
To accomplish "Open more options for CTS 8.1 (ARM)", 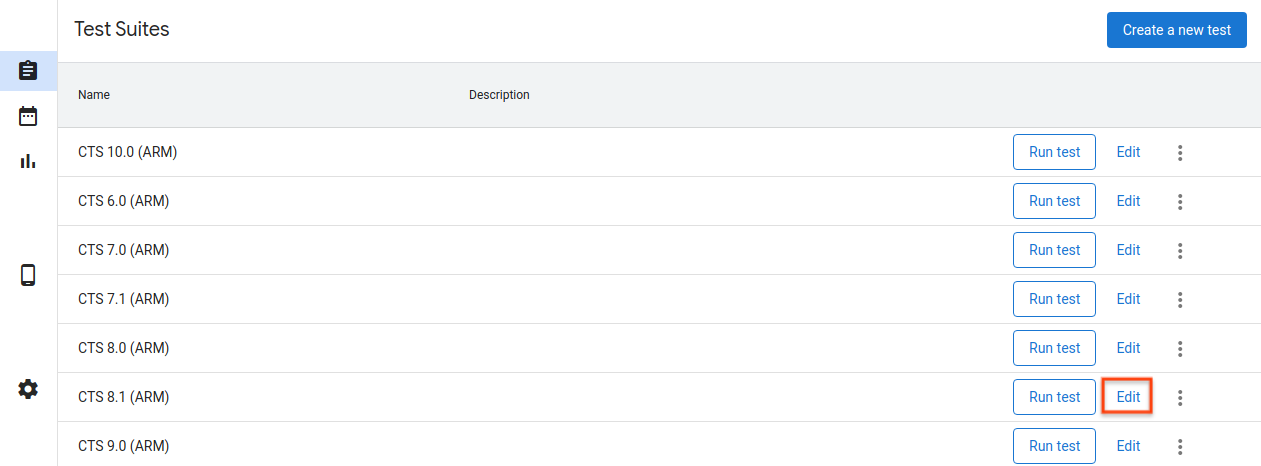I will click(1180, 398).
